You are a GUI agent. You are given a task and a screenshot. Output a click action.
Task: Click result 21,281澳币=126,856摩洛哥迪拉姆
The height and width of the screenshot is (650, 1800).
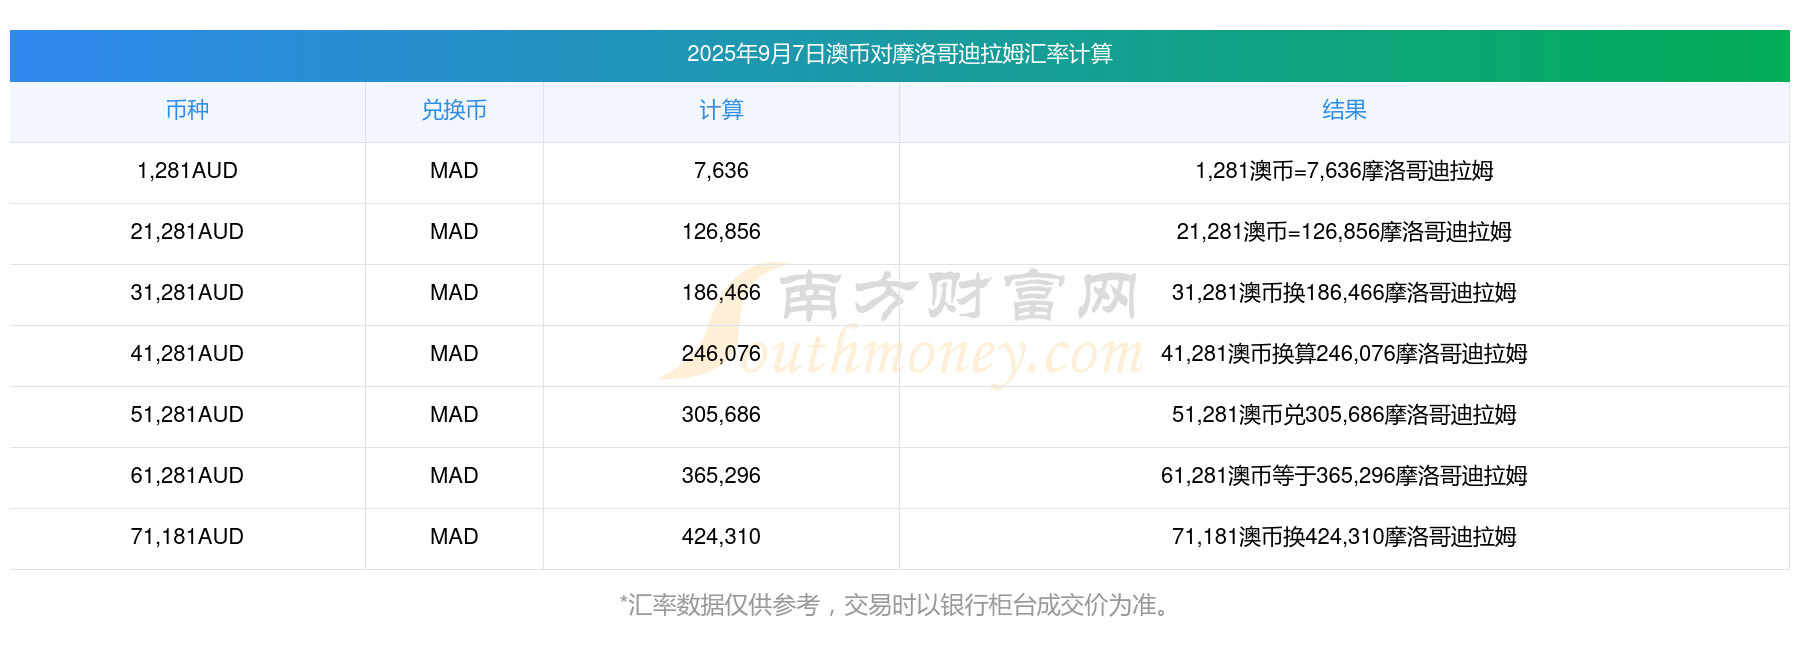pos(1344,232)
